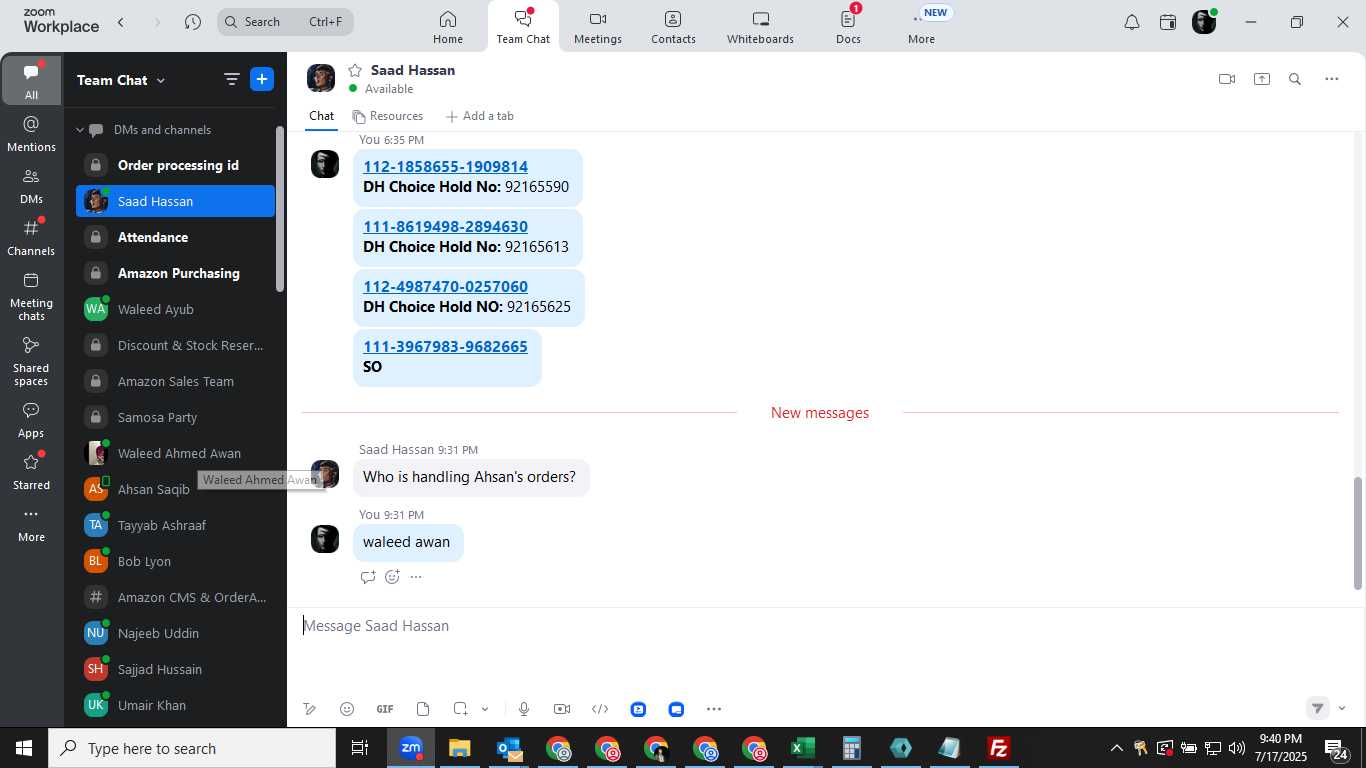Open your profile avatar menu
1366x768 pixels.
(1204, 22)
